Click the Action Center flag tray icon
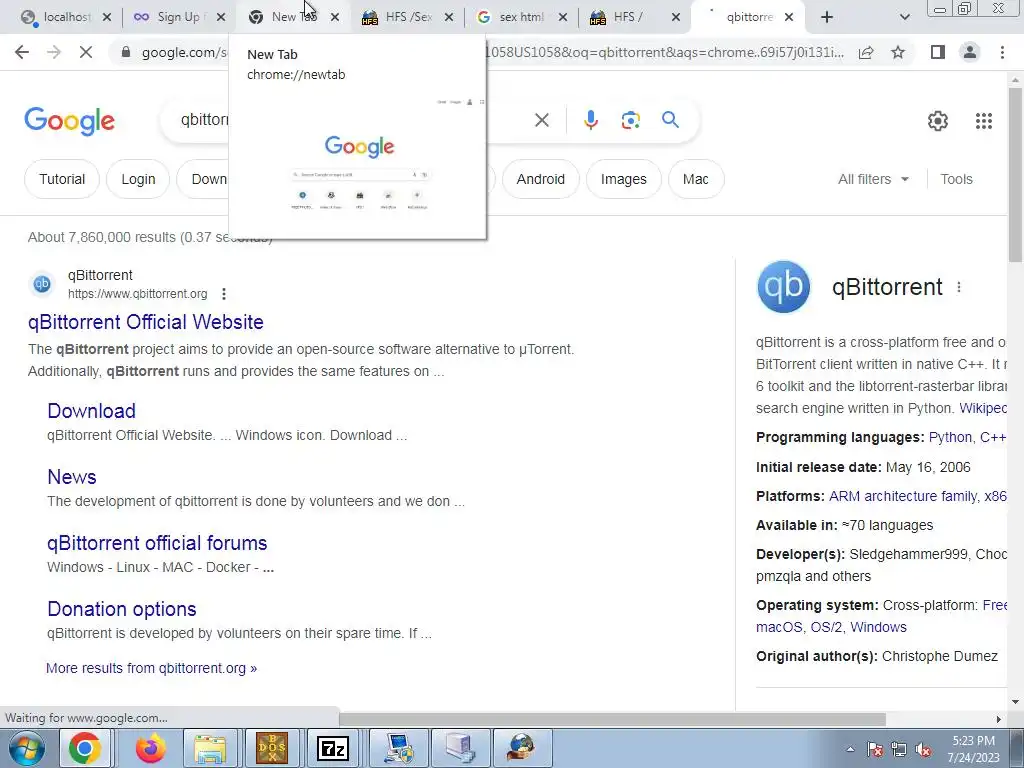 point(875,750)
